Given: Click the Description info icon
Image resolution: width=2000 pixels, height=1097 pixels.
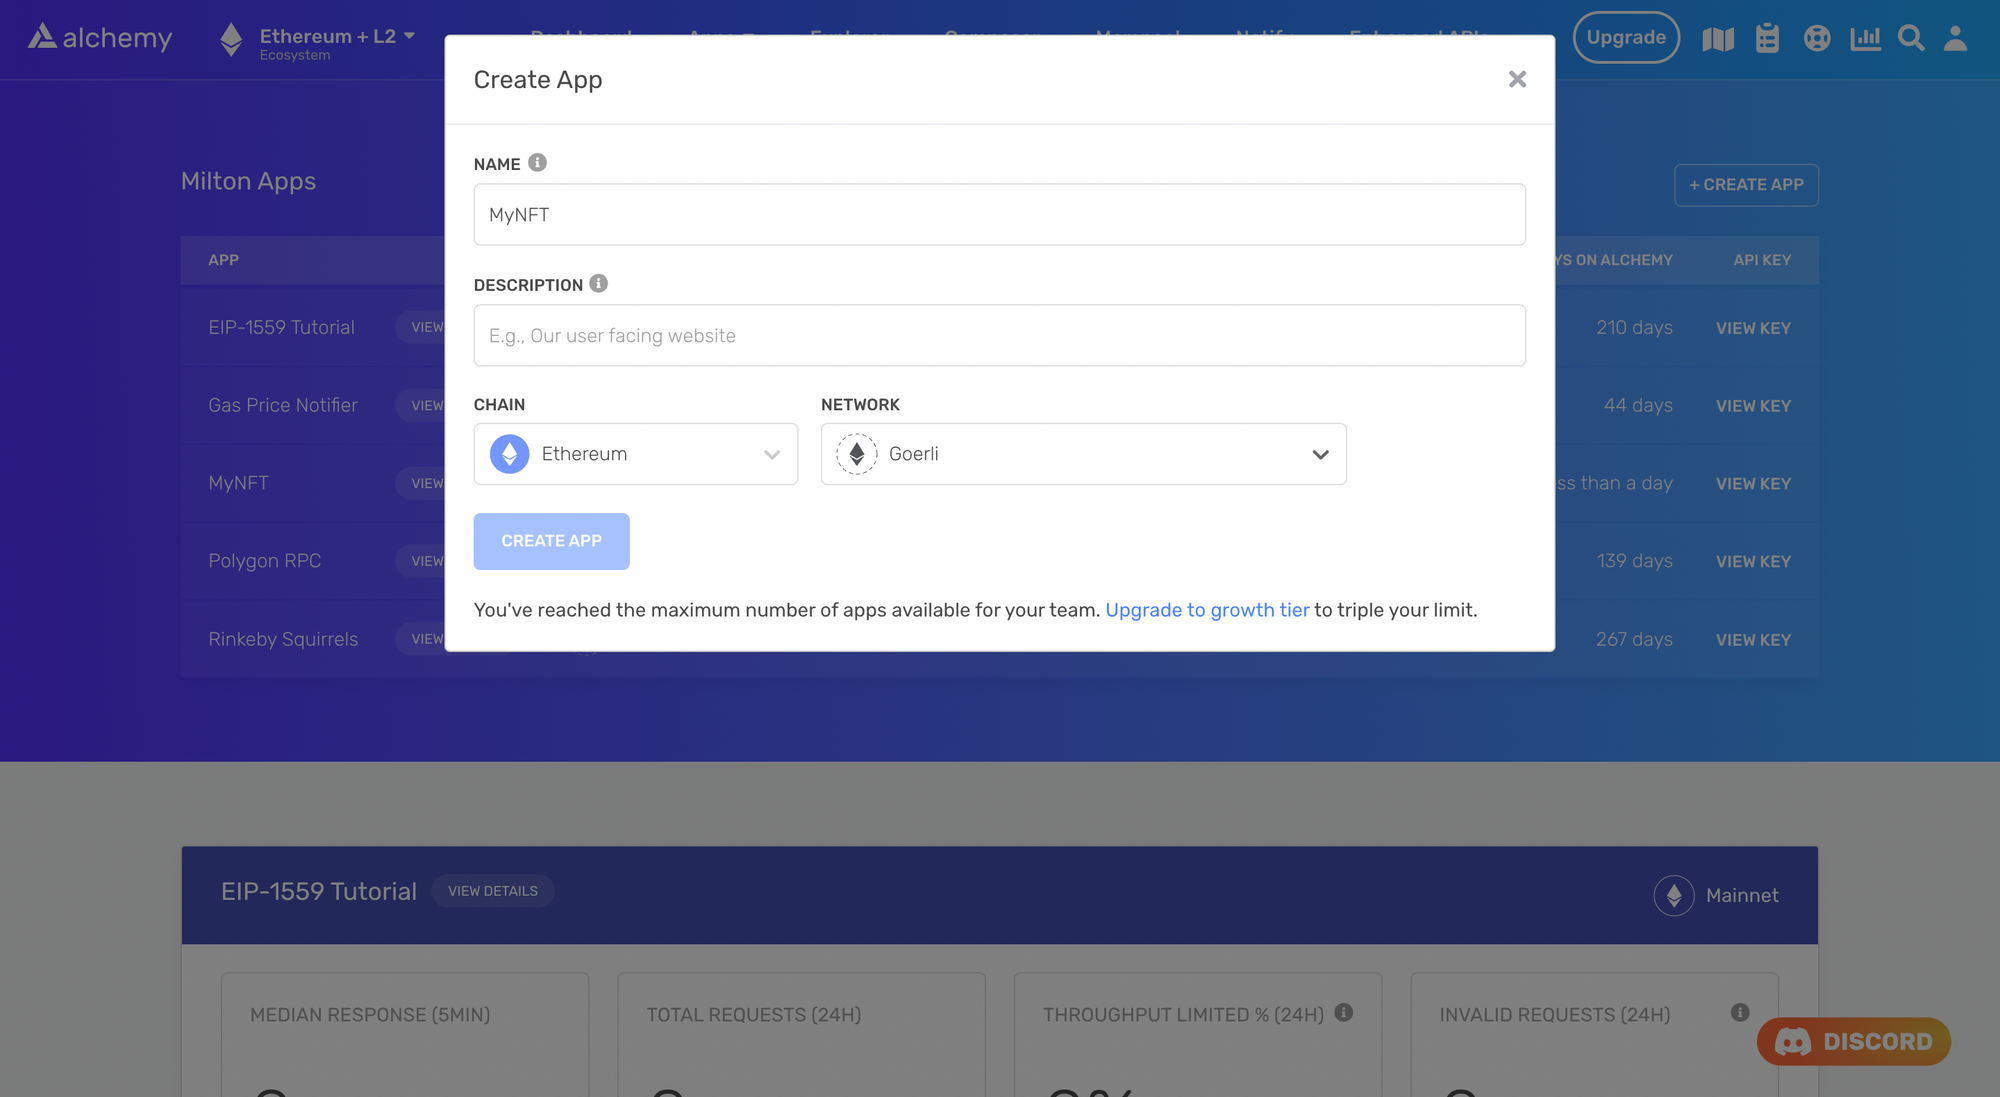Looking at the screenshot, I should (598, 284).
